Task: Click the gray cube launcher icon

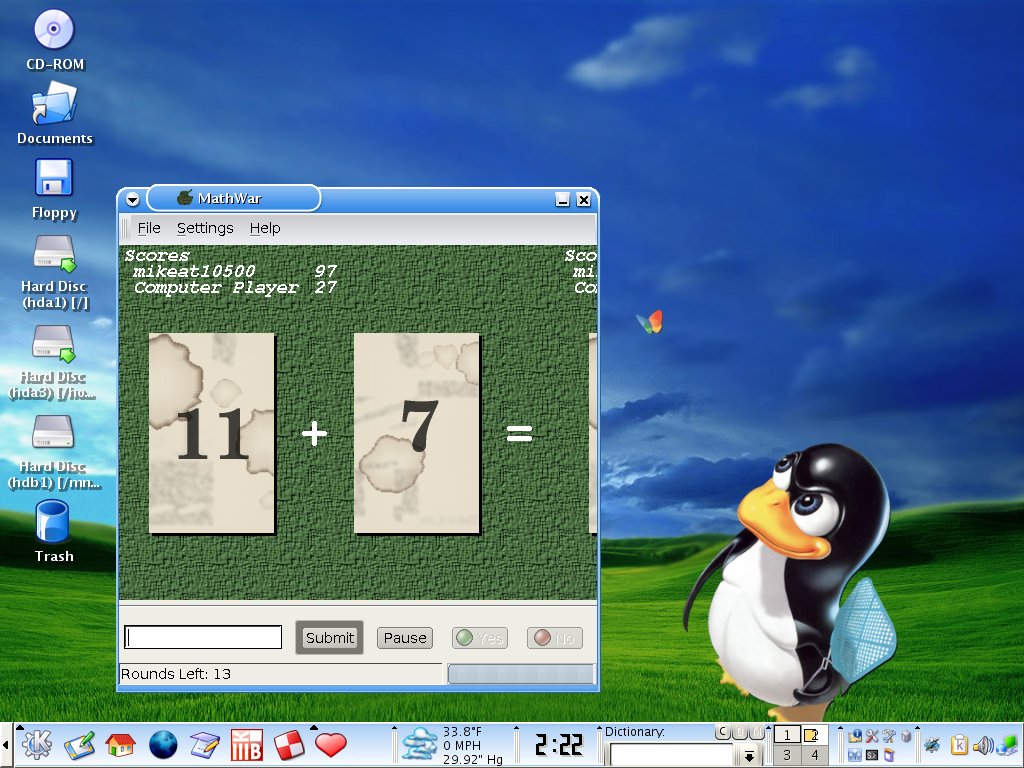Action: click(906, 736)
